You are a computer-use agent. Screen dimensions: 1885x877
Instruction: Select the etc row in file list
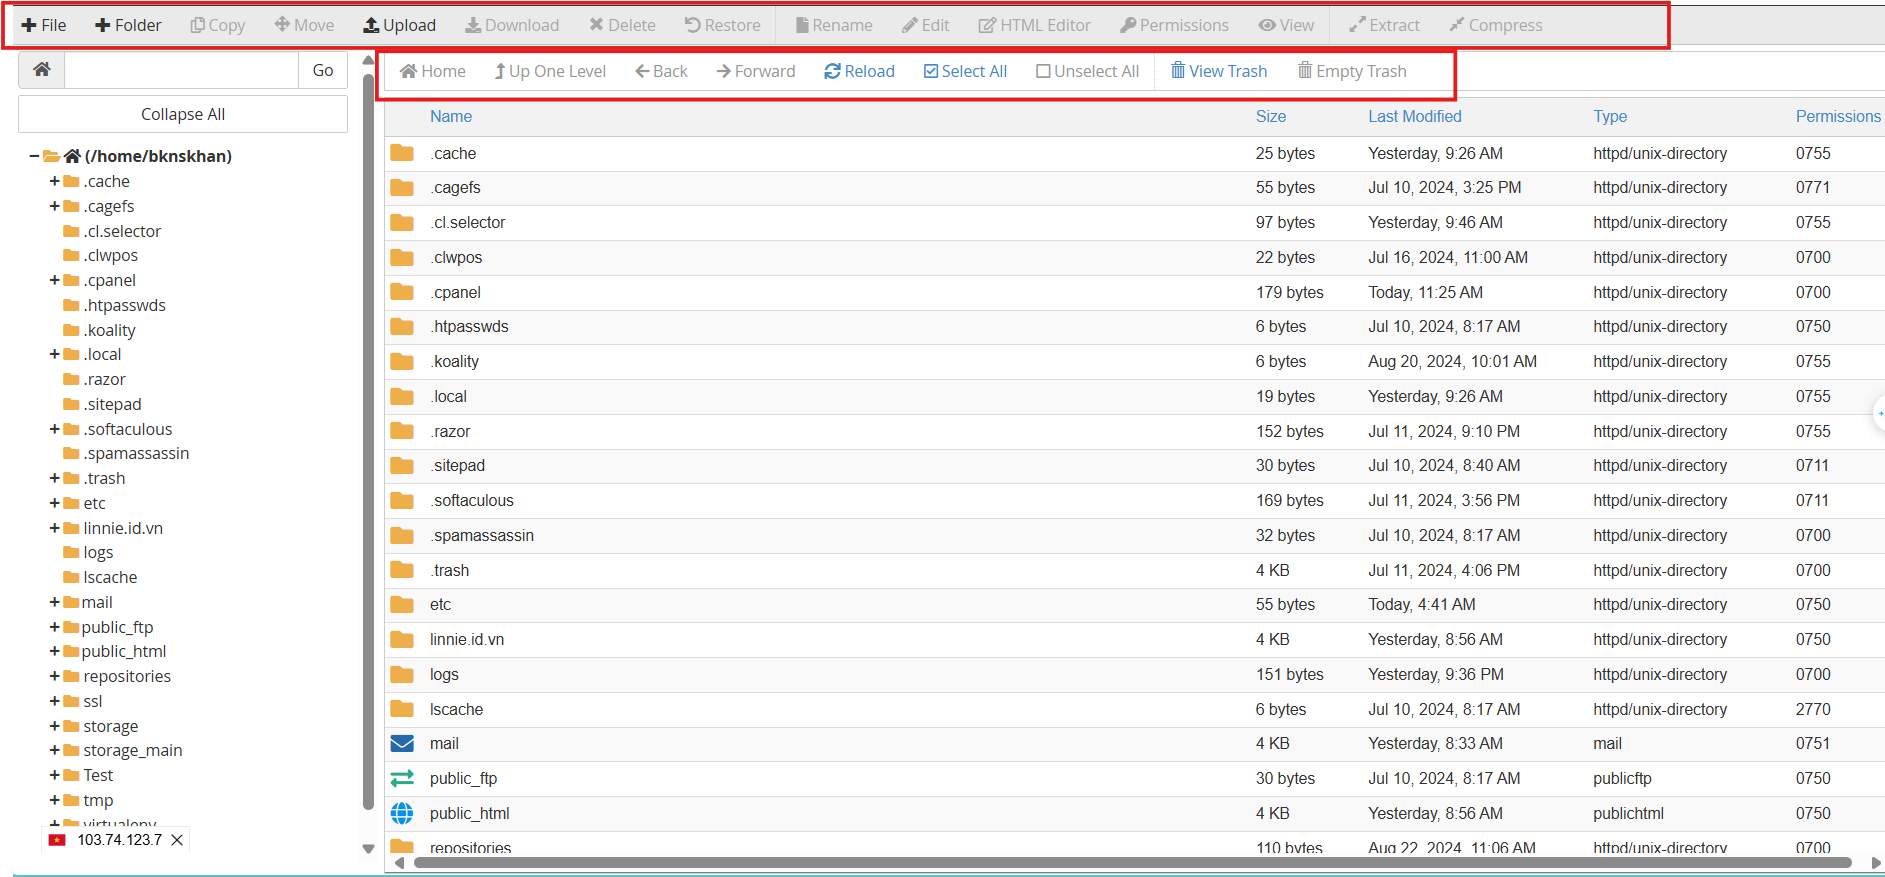1135,604
